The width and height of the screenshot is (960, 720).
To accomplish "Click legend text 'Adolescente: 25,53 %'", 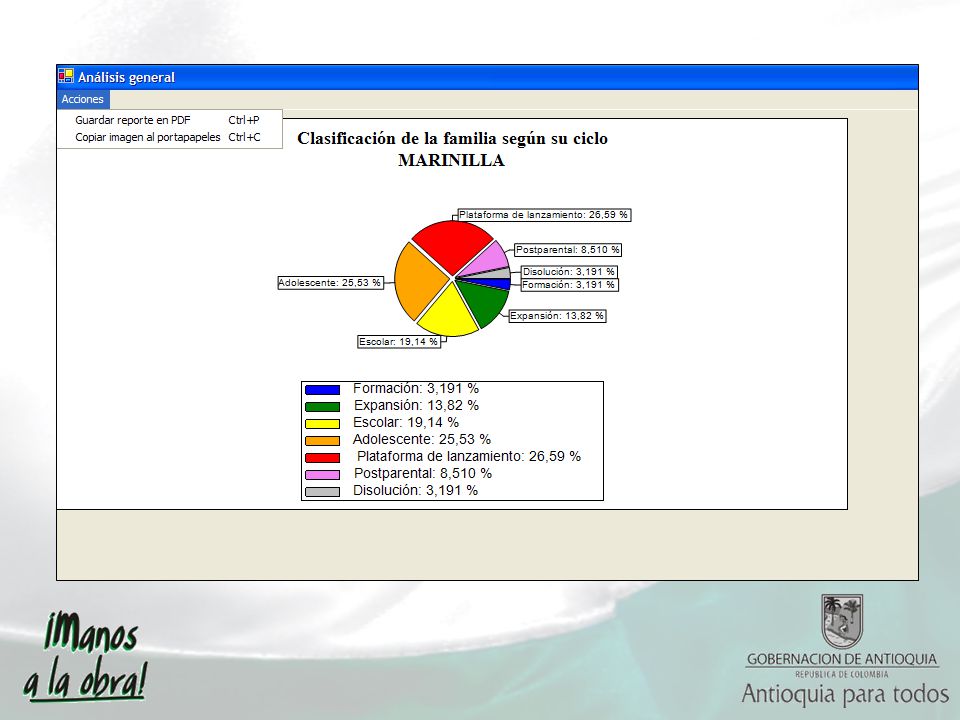I will click(422, 440).
